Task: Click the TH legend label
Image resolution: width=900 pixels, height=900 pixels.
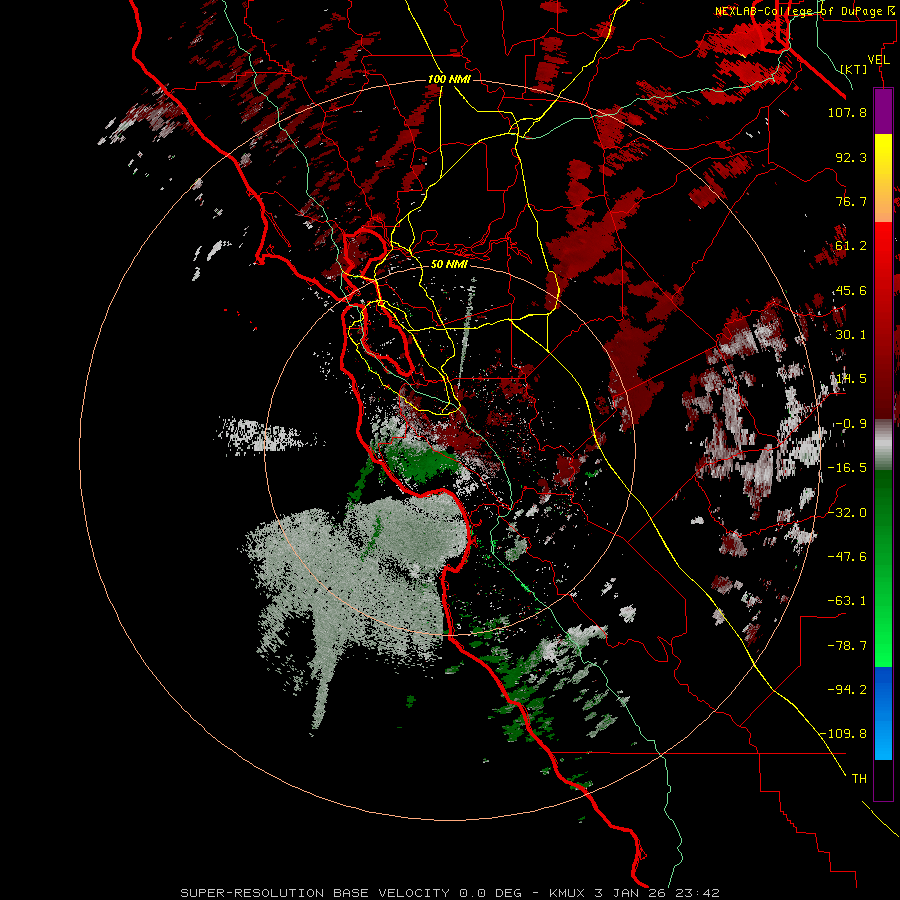Action: [x=859, y=779]
